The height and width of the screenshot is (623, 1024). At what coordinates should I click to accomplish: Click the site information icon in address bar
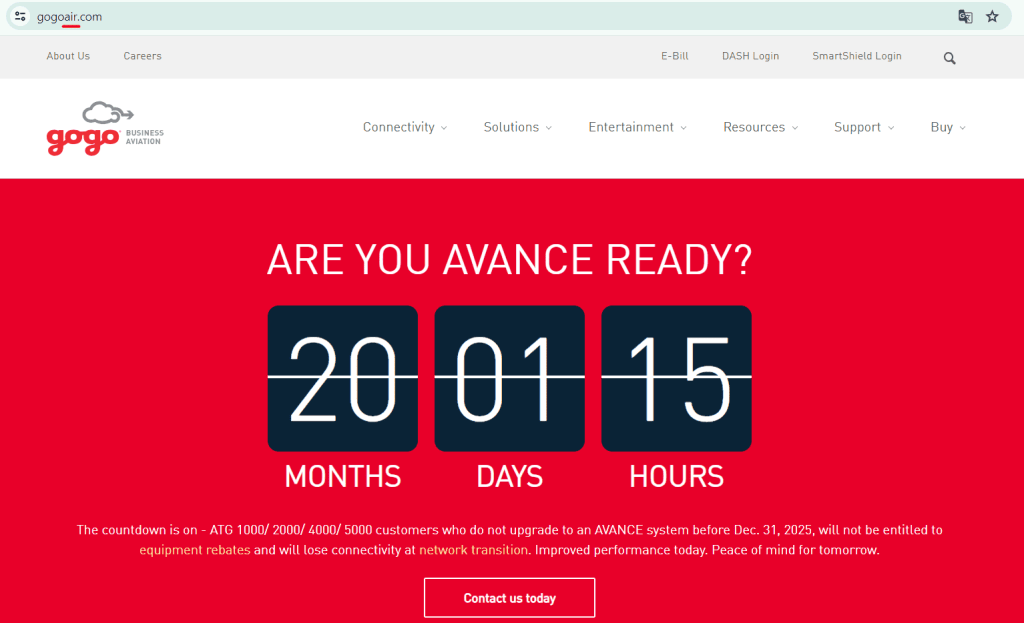click(x=20, y=16)
